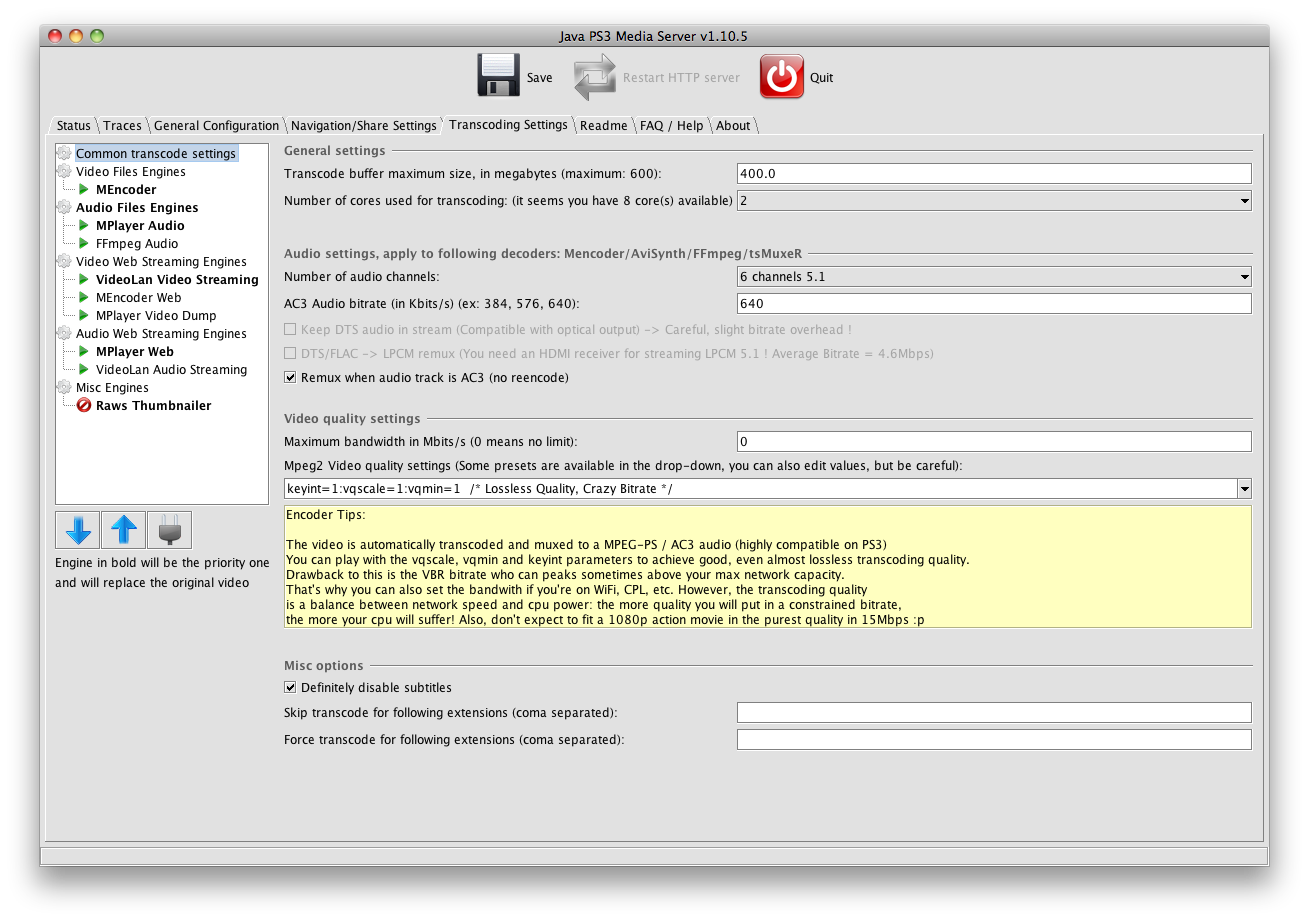The width and height of the screenshot is (1309, 921).
Task: Move engine up with blue up arrow
Action: click(x=123, y=529)
